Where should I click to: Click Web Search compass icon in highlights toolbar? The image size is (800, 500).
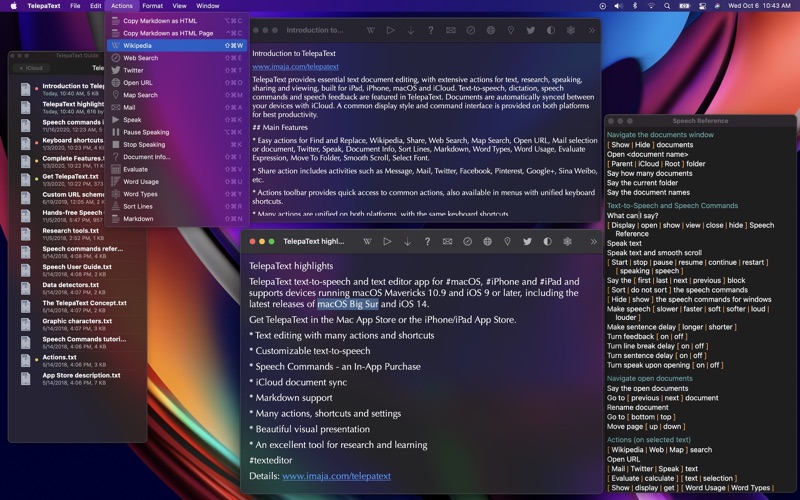click(x=467, y=241)
